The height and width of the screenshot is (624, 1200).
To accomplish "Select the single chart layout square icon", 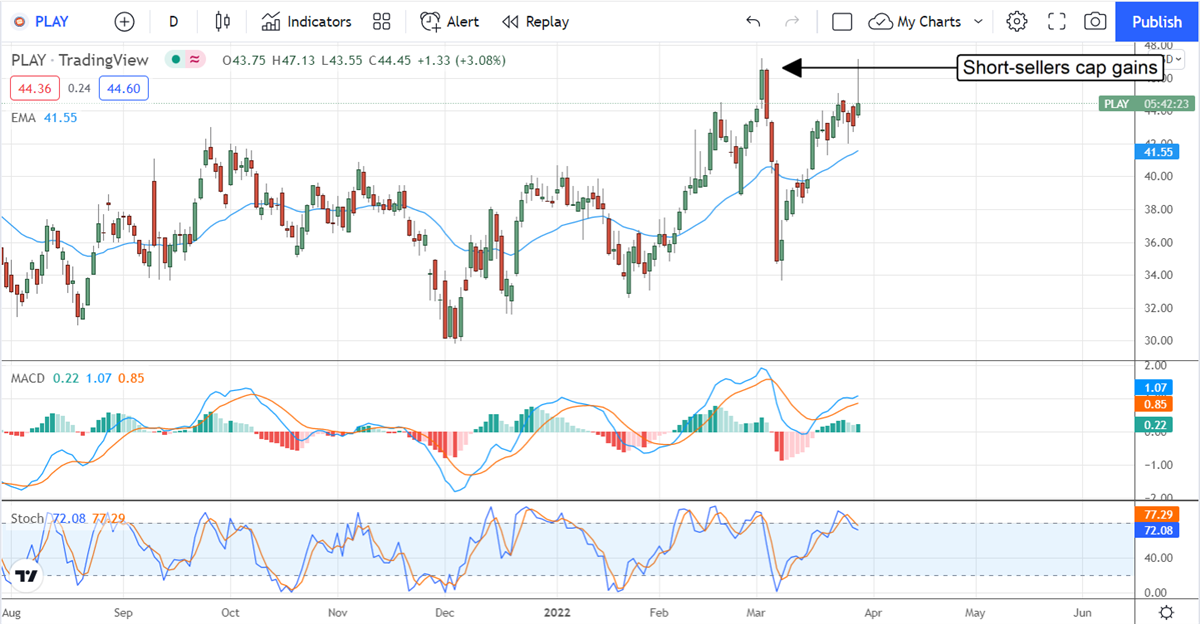I will point(842,21).
